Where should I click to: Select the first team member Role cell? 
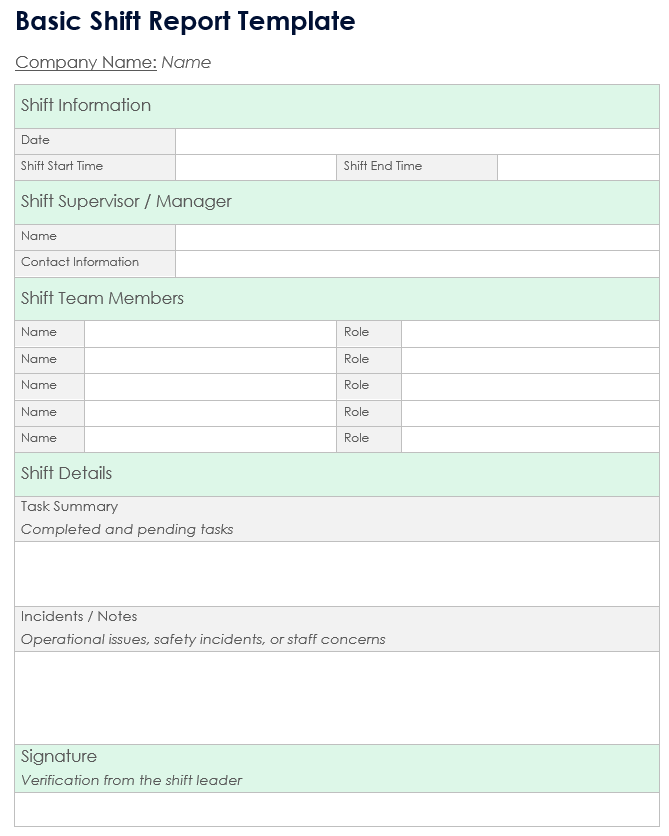tap(529, 333)
